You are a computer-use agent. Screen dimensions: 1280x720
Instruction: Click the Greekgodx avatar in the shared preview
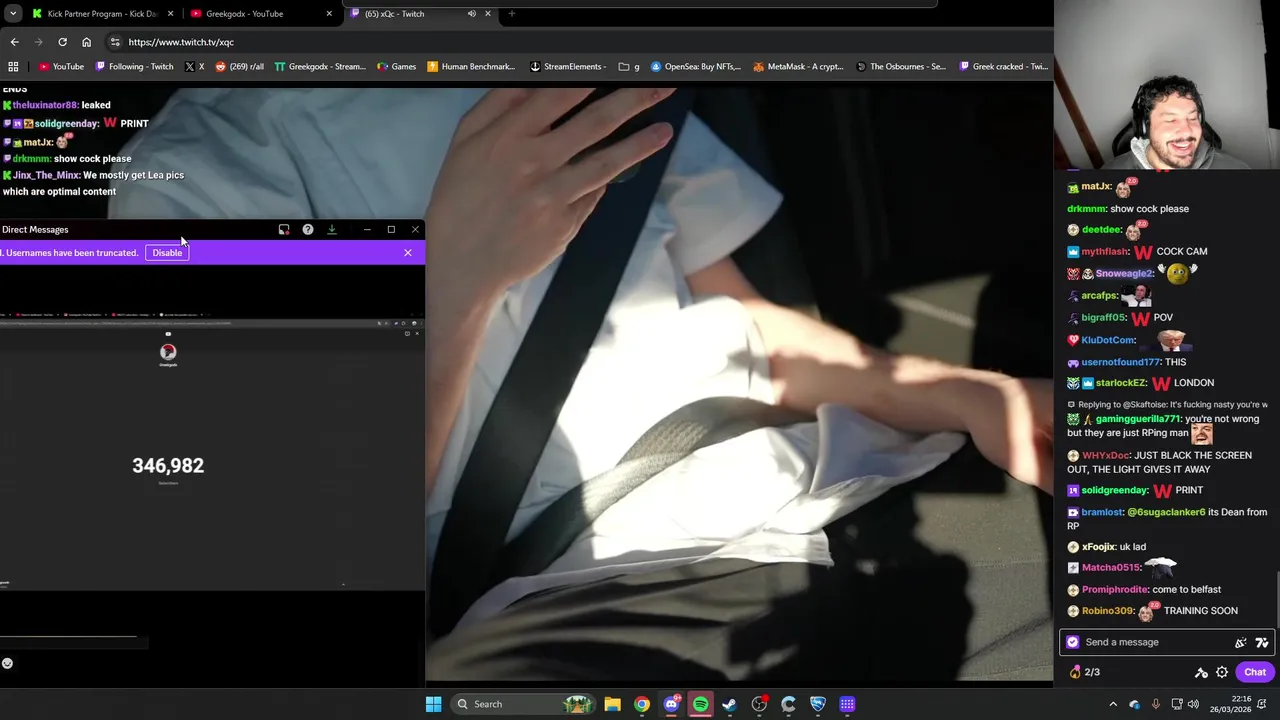tap(168, 352)
